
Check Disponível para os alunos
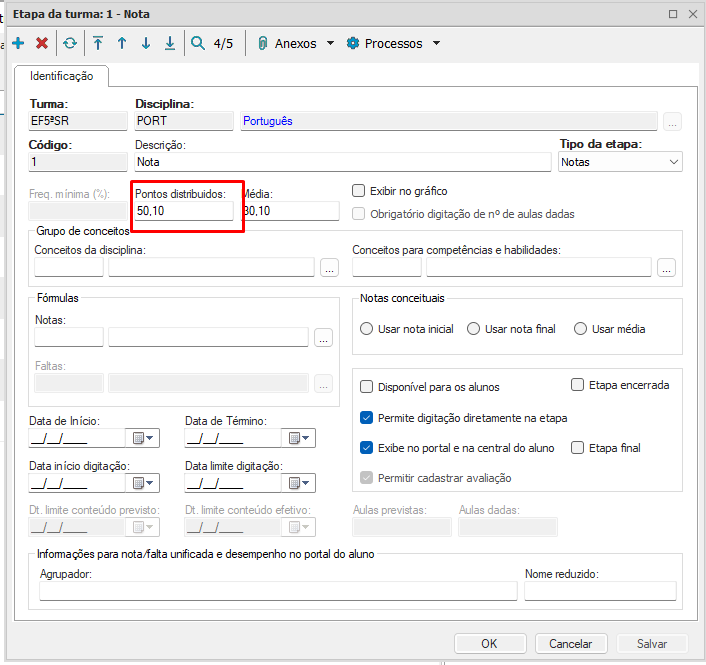[x=366, y=387]
